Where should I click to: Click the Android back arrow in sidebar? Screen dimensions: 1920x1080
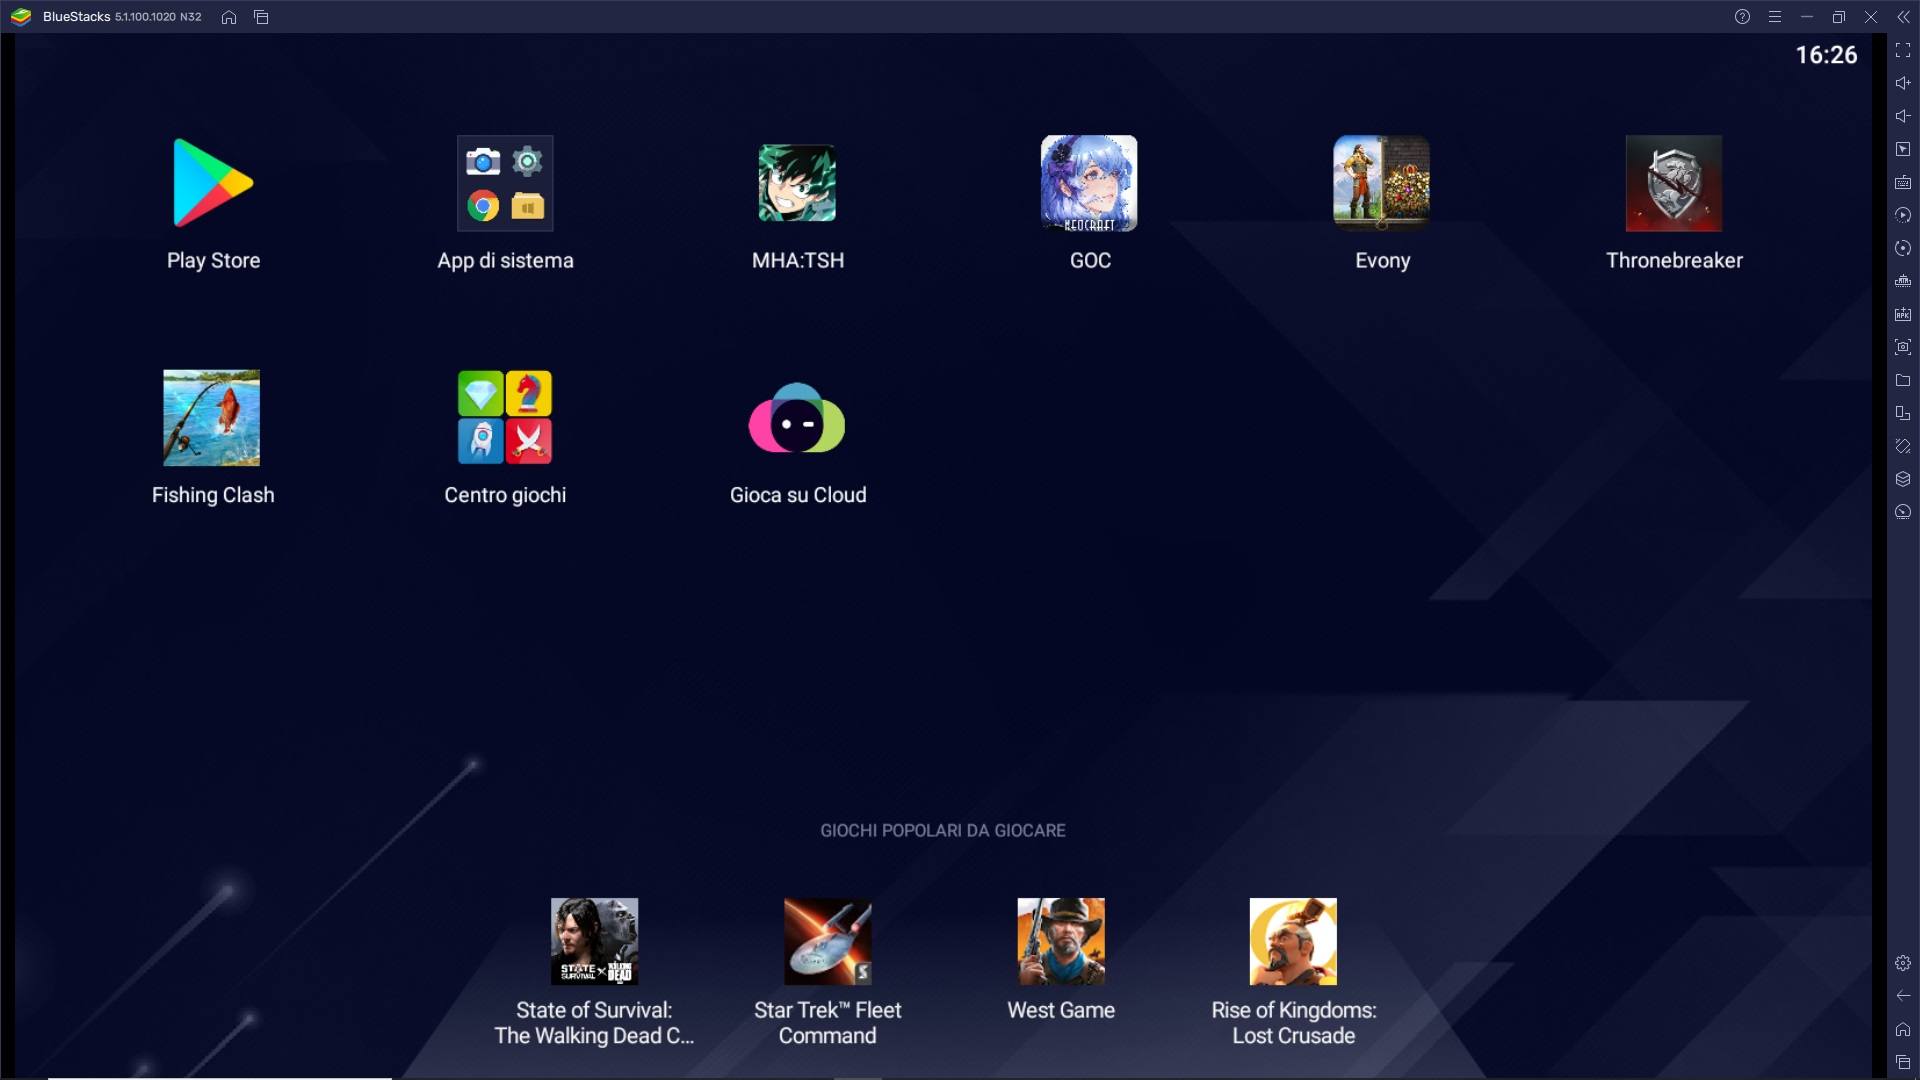click(x=1903, y=996)
